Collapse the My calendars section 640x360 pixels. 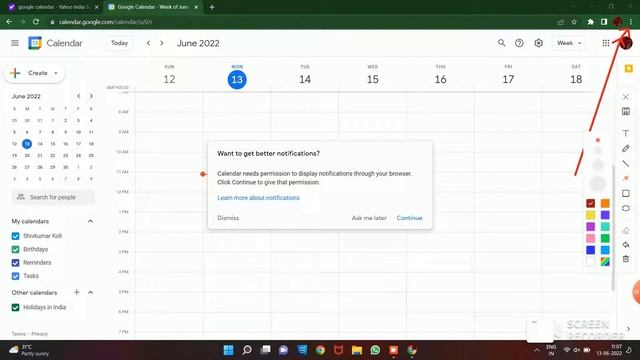pos(90,221)
